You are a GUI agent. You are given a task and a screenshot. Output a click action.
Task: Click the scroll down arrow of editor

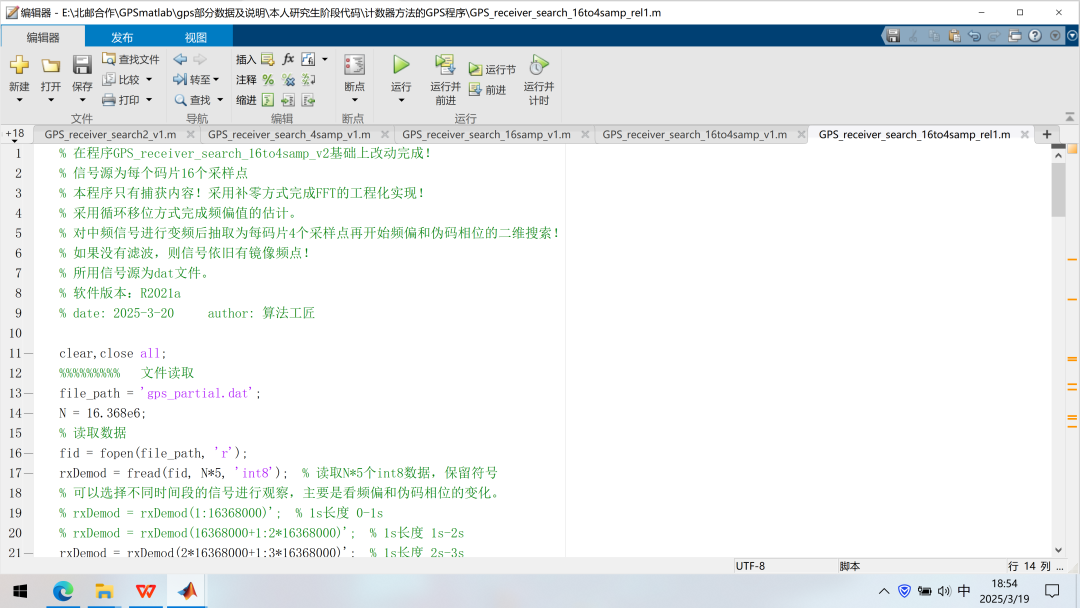pyautogui.click(x=1058, y=550)
